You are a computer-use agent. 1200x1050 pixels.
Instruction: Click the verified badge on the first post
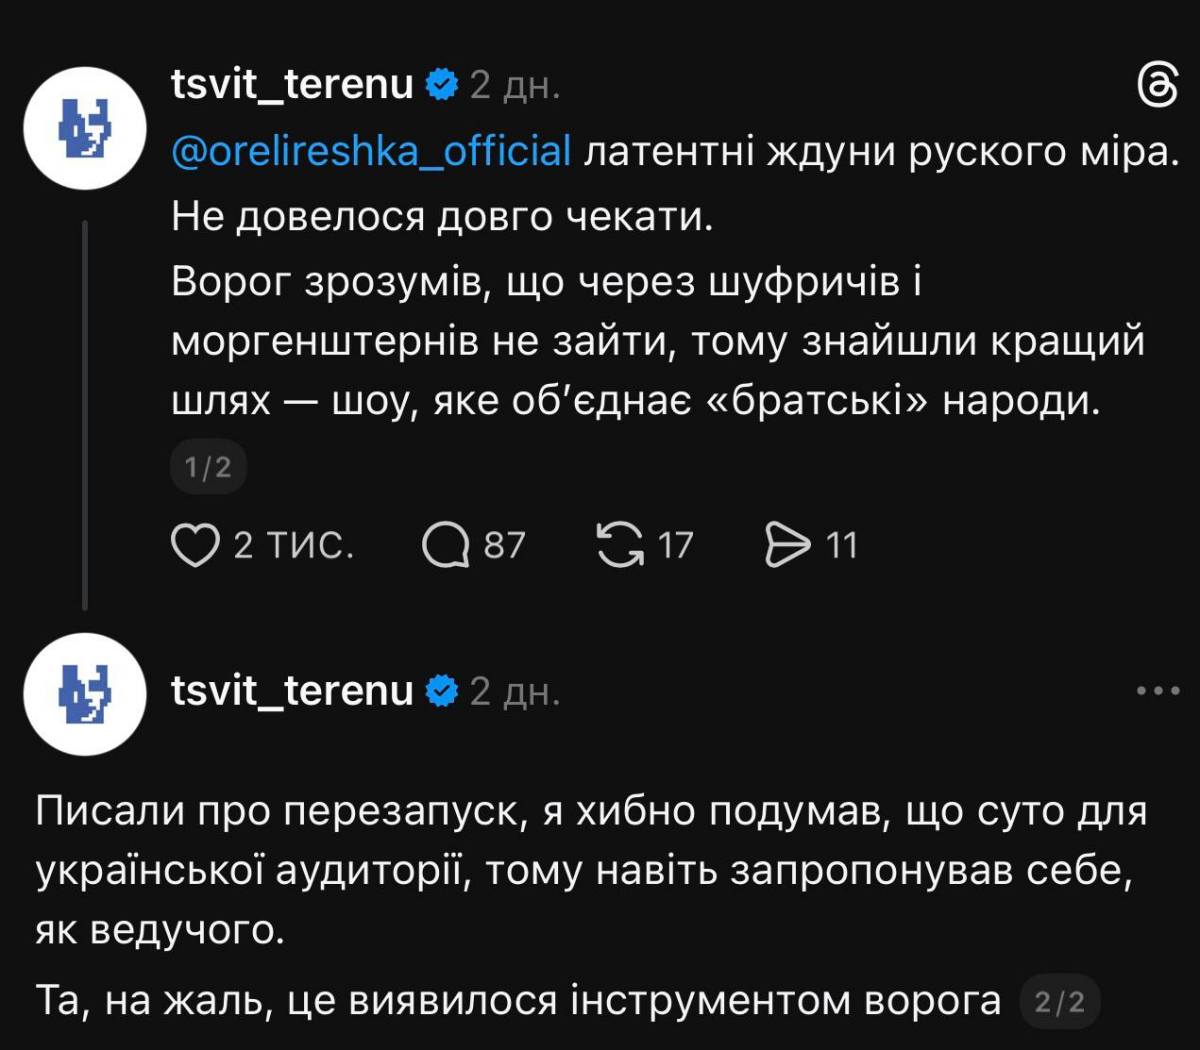click(x=442, y=85)
